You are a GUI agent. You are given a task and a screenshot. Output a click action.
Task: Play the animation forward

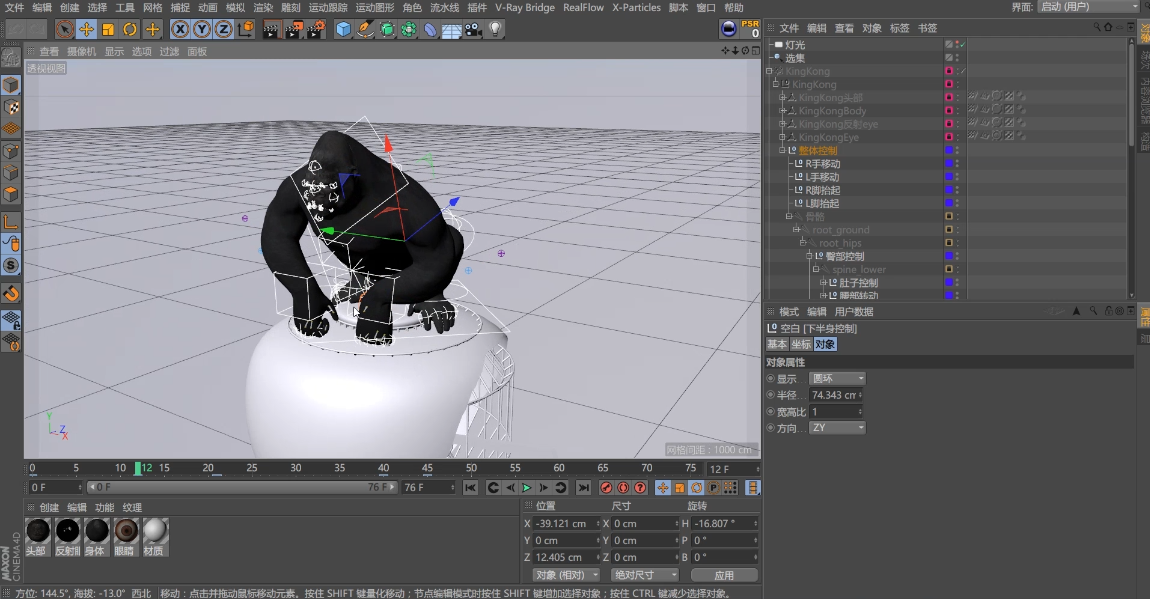(x=527, y=488)
